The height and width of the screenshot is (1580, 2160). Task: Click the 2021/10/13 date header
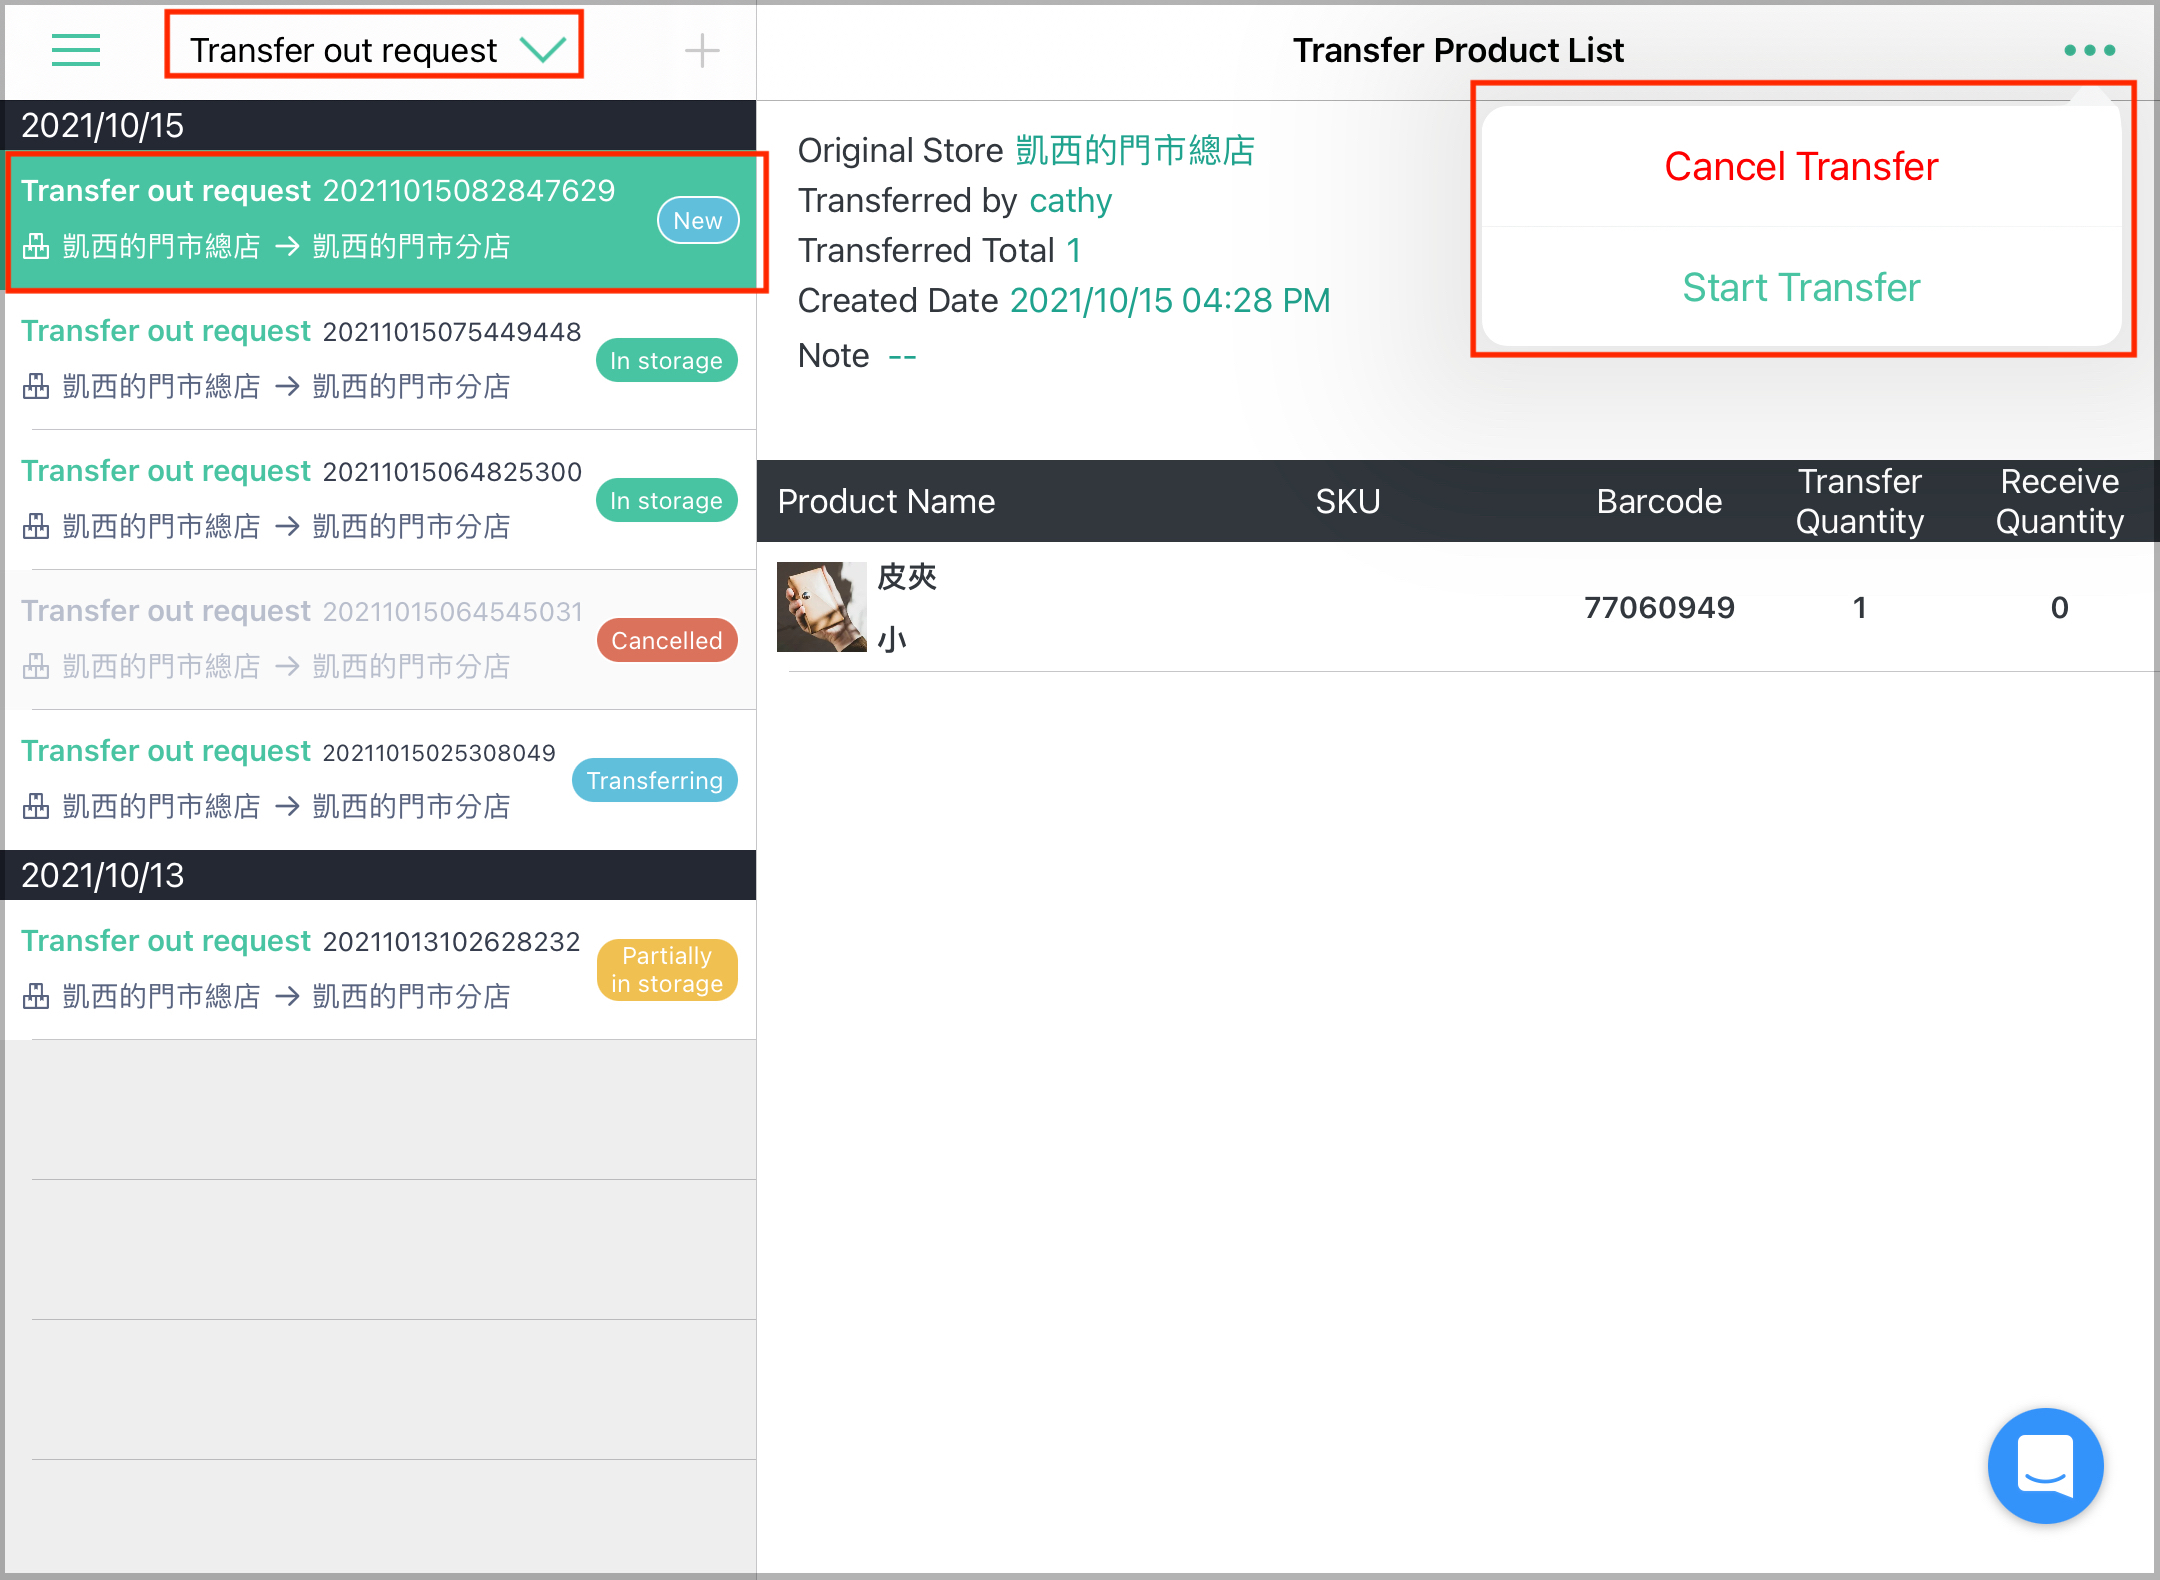[x=380, y=875]
